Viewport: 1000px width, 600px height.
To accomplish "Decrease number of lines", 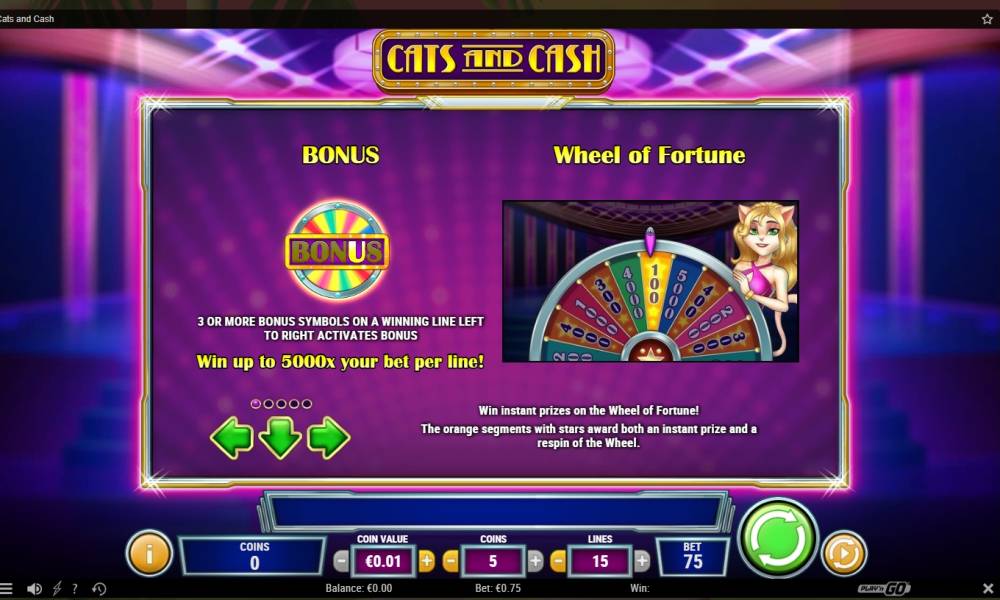I will (x=558, y=562).
